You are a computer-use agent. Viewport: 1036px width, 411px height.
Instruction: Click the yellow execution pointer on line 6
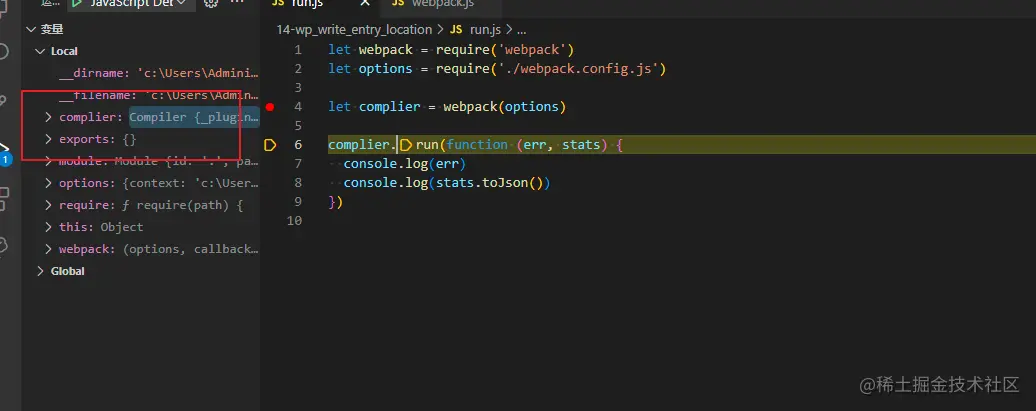click(270, 145)
